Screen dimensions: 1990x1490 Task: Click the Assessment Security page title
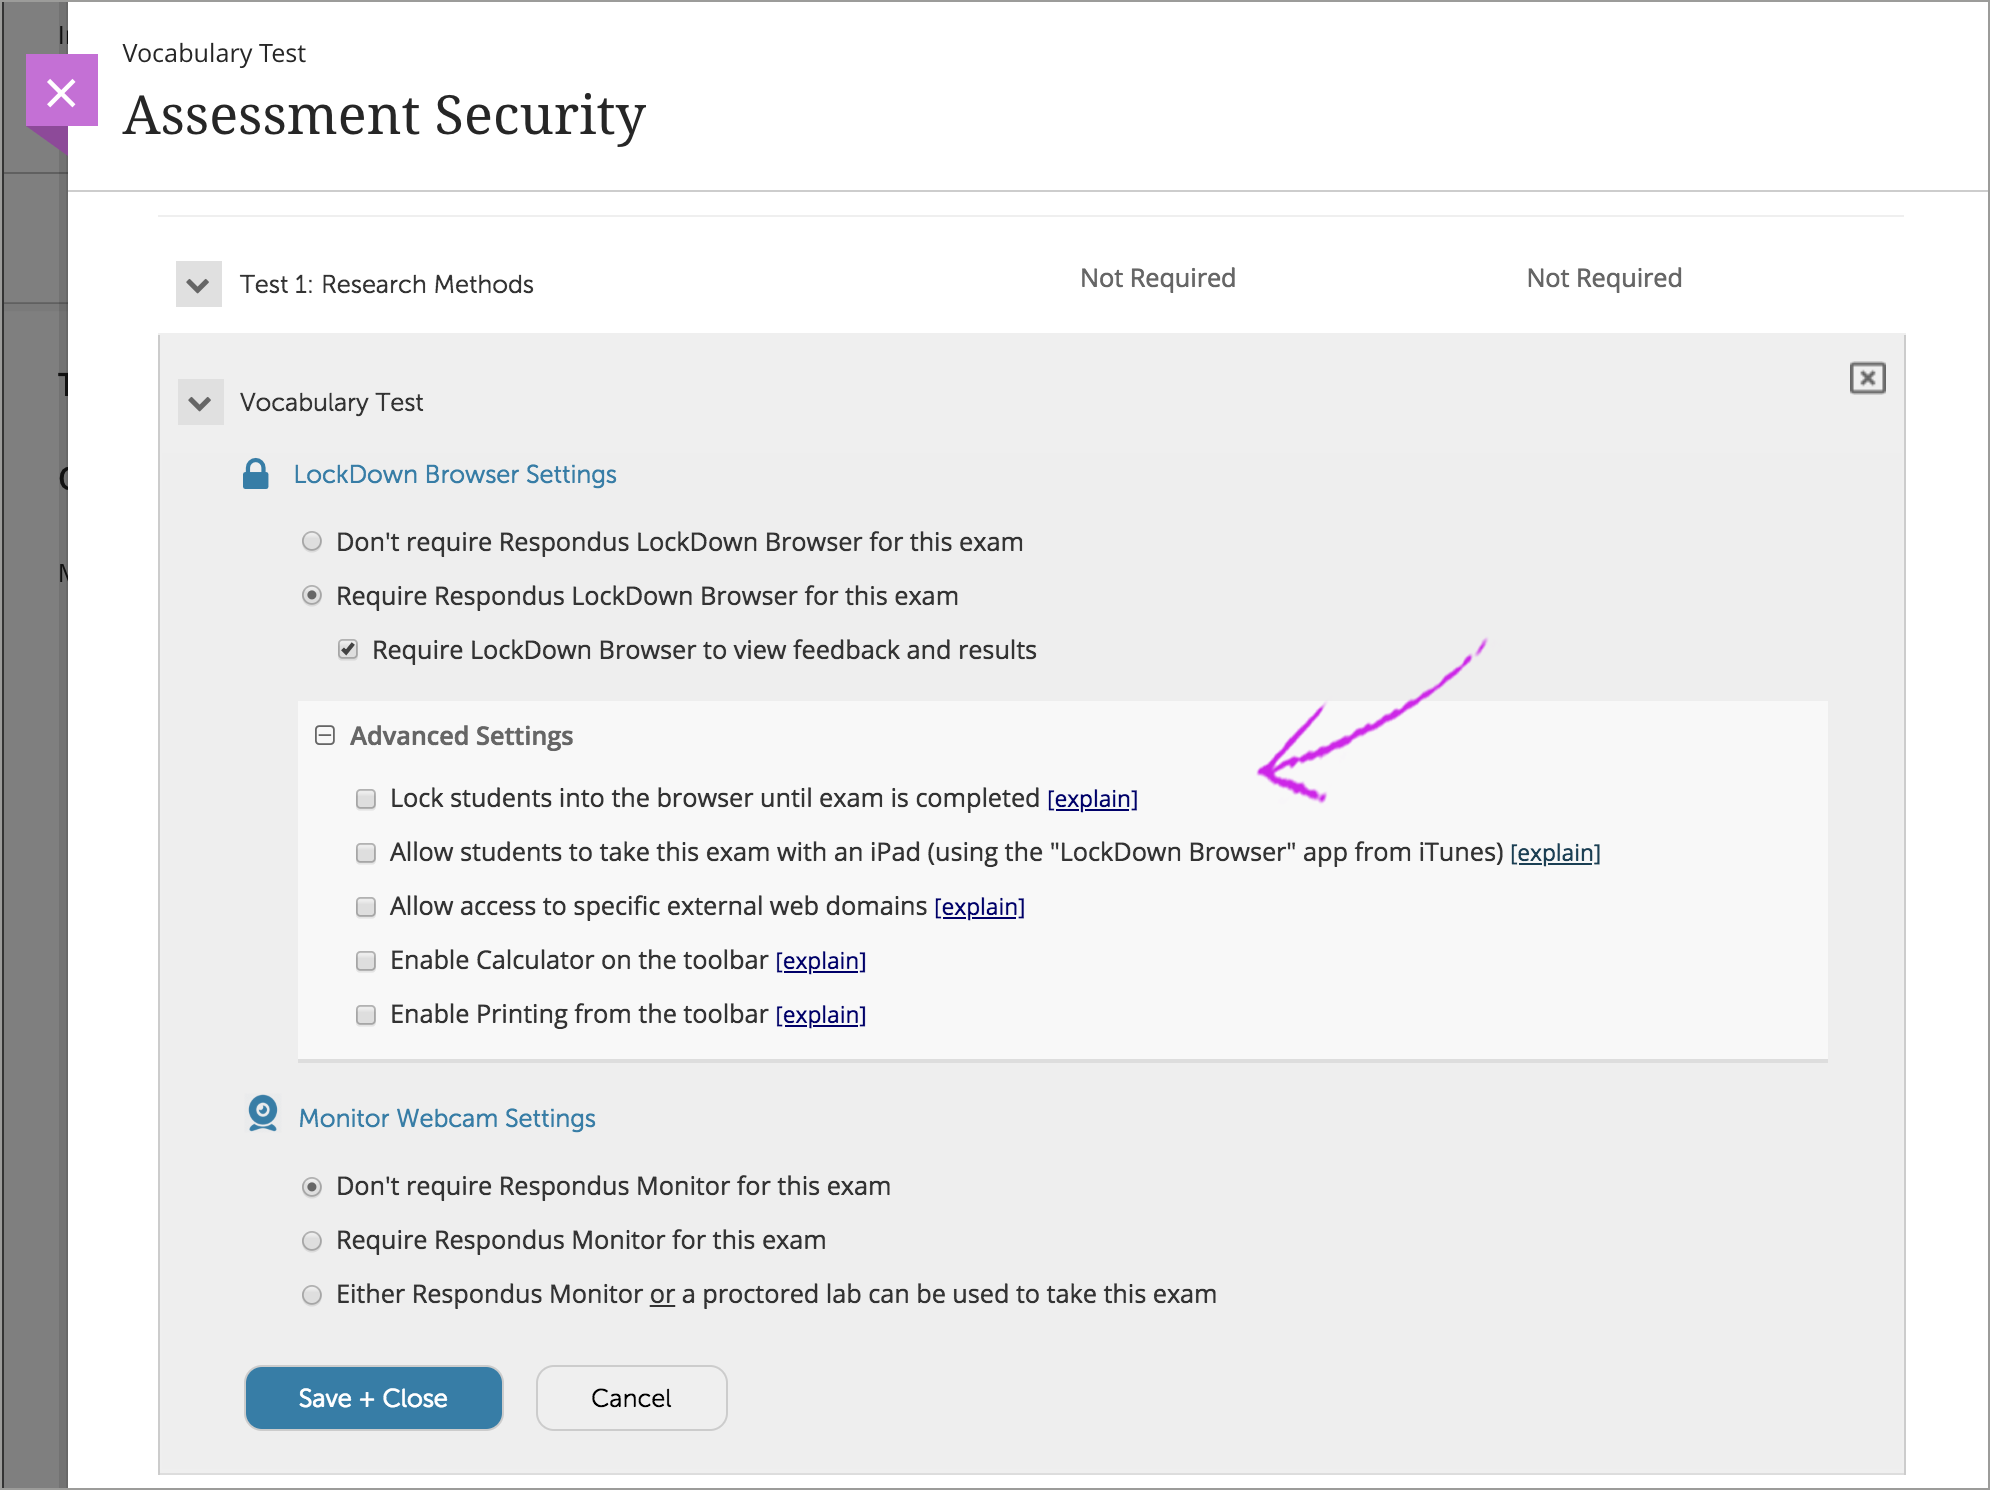(385, 115)
